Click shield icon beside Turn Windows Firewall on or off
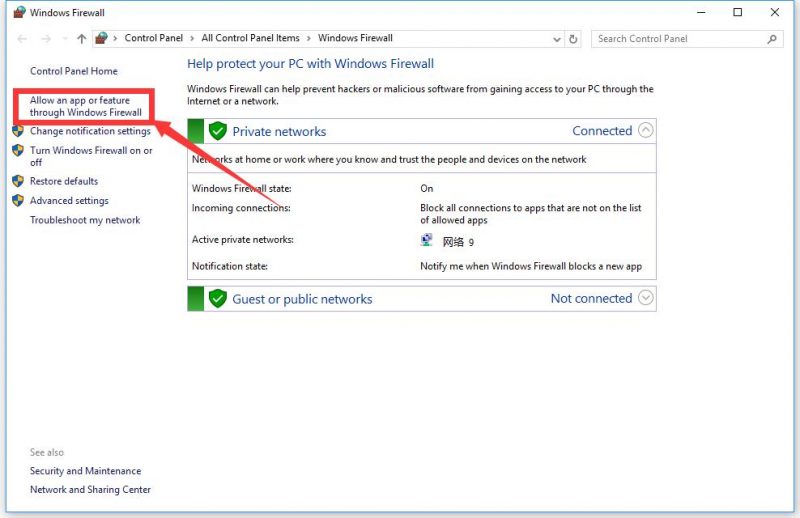The height and width of the screenshot is (518, 800). pos(18,151)
